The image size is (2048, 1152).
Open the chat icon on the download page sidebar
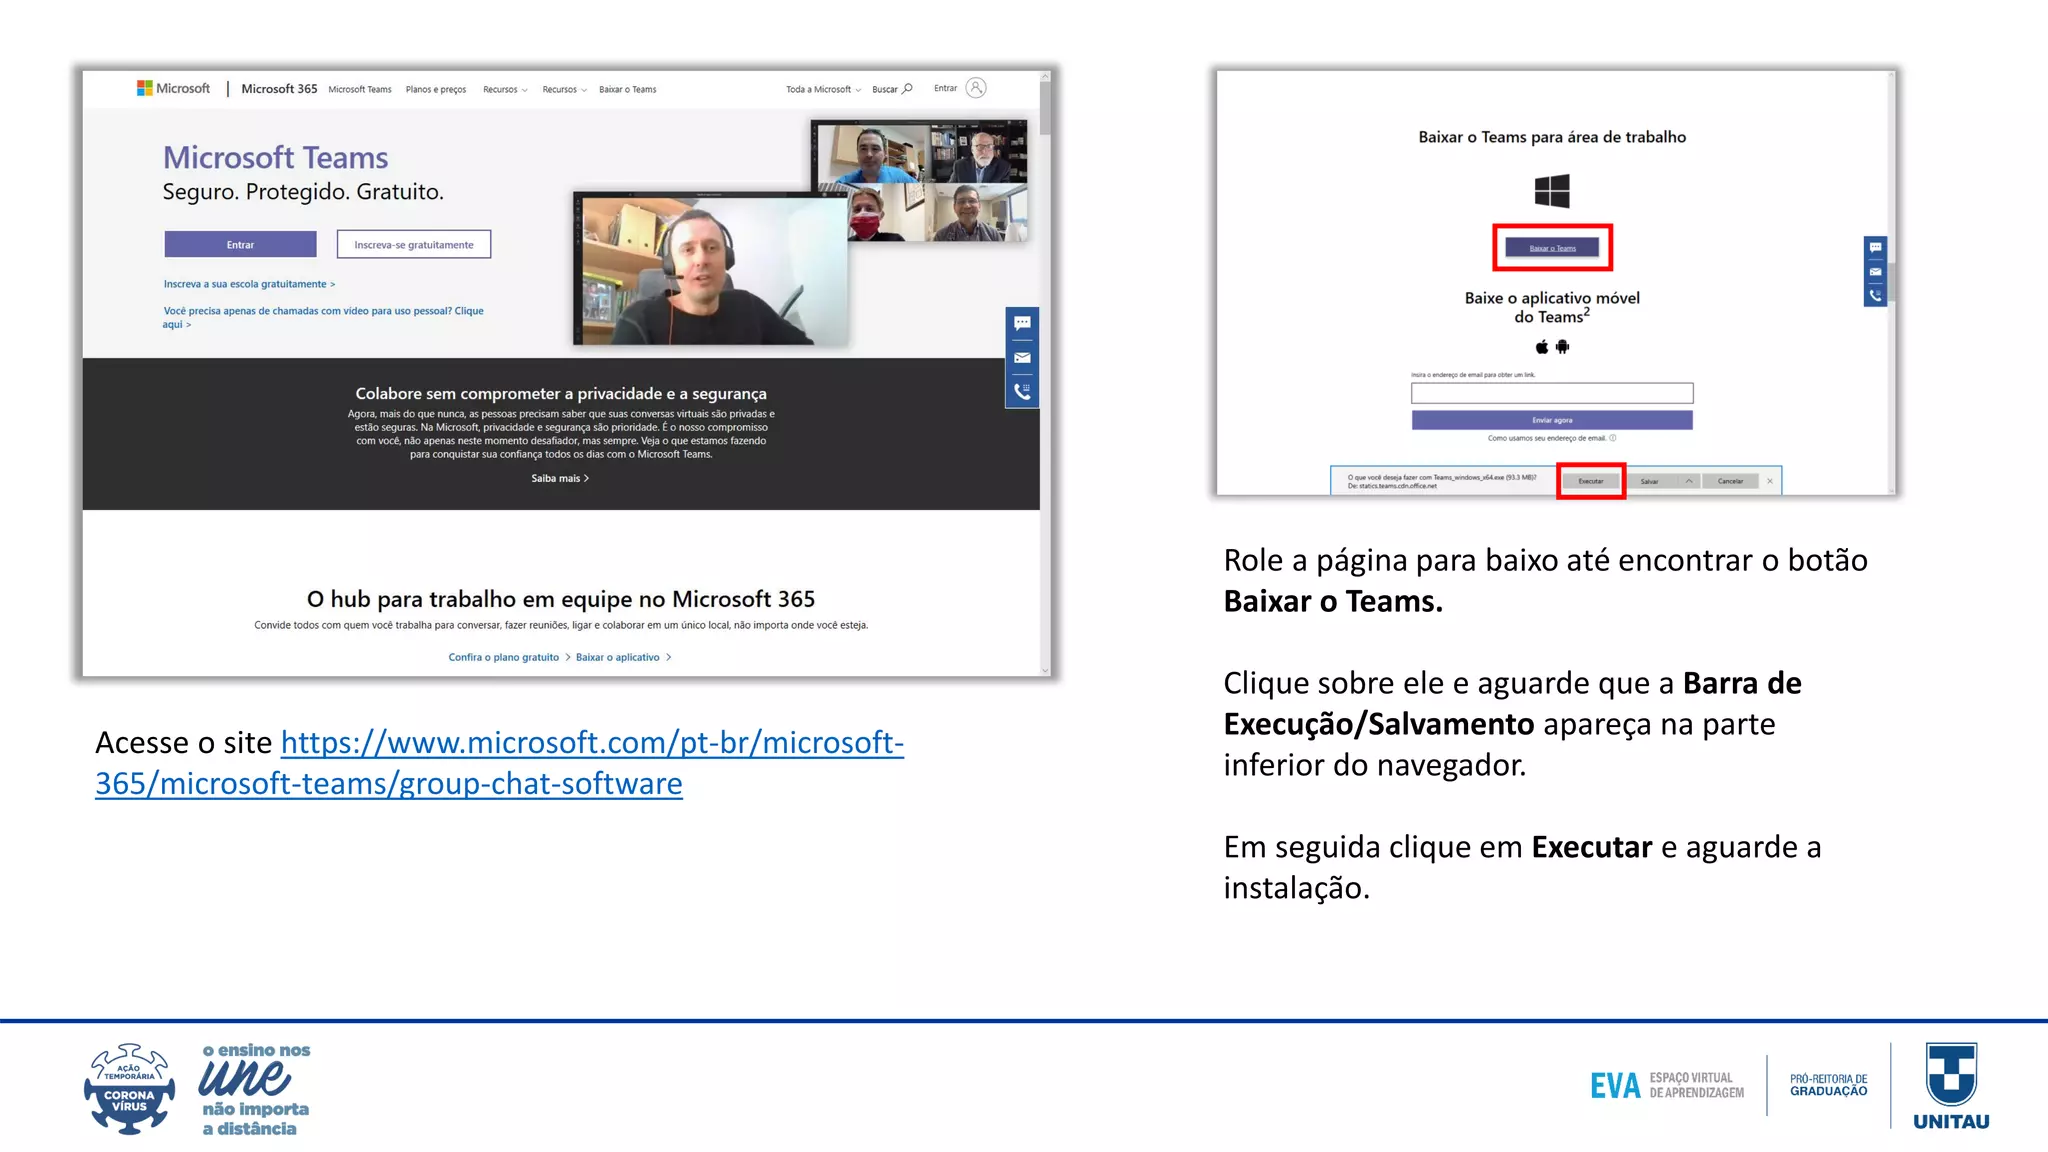point(1875,247)
